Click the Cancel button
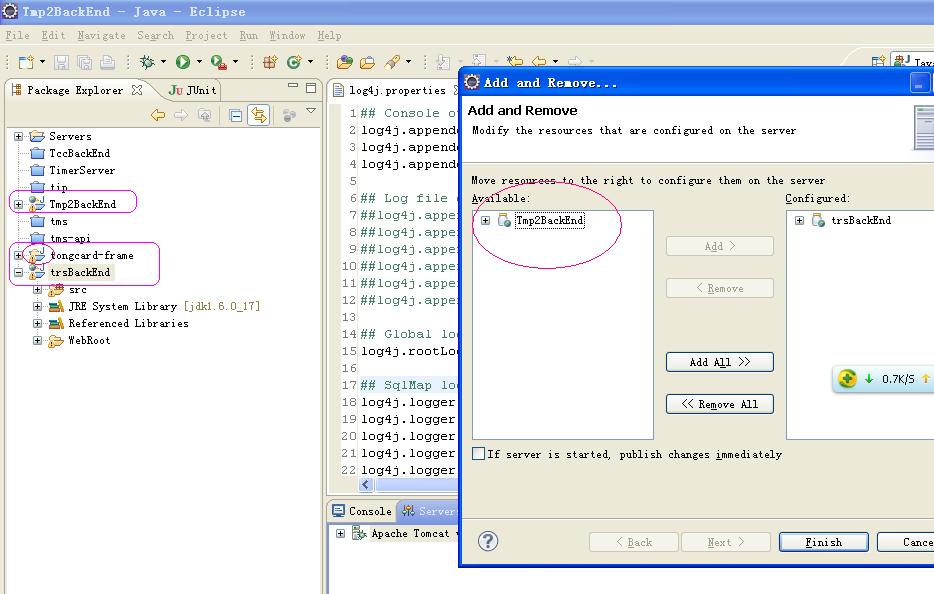The height and width of the screenshot is (594, 934). click(905, 542)
